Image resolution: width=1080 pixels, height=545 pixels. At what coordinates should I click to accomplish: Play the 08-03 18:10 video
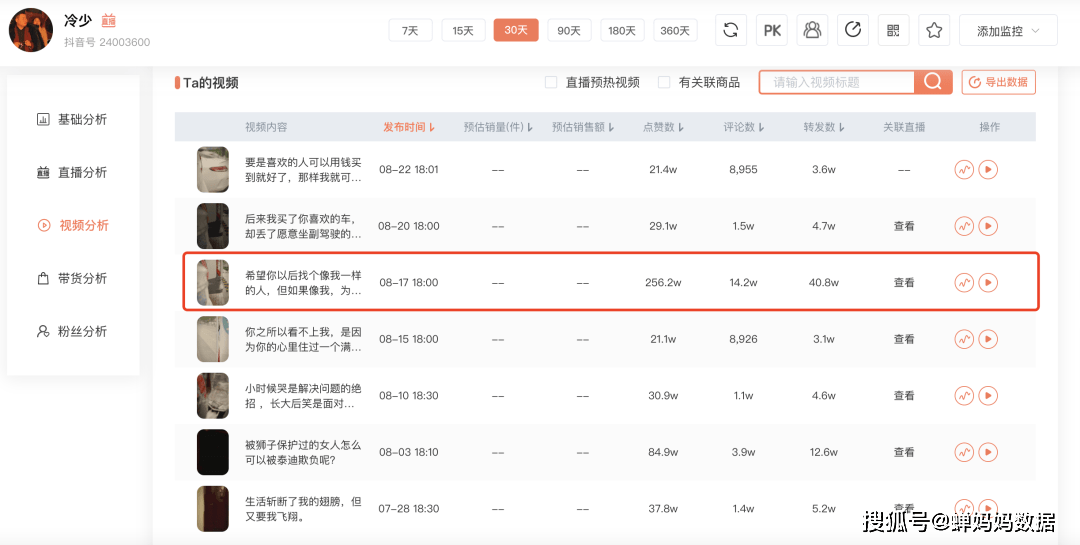(x=988, y=452)
